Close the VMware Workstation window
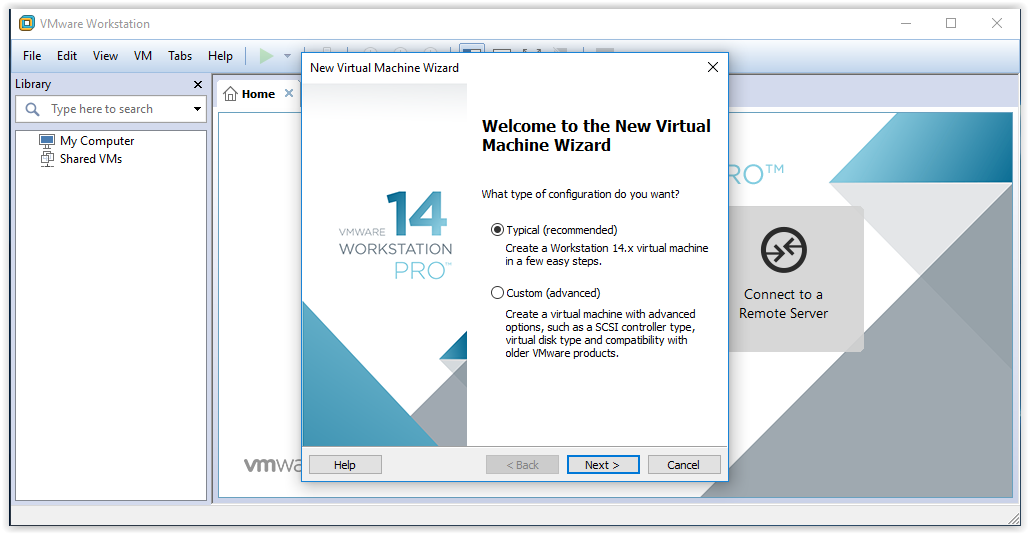 [997, 24]
